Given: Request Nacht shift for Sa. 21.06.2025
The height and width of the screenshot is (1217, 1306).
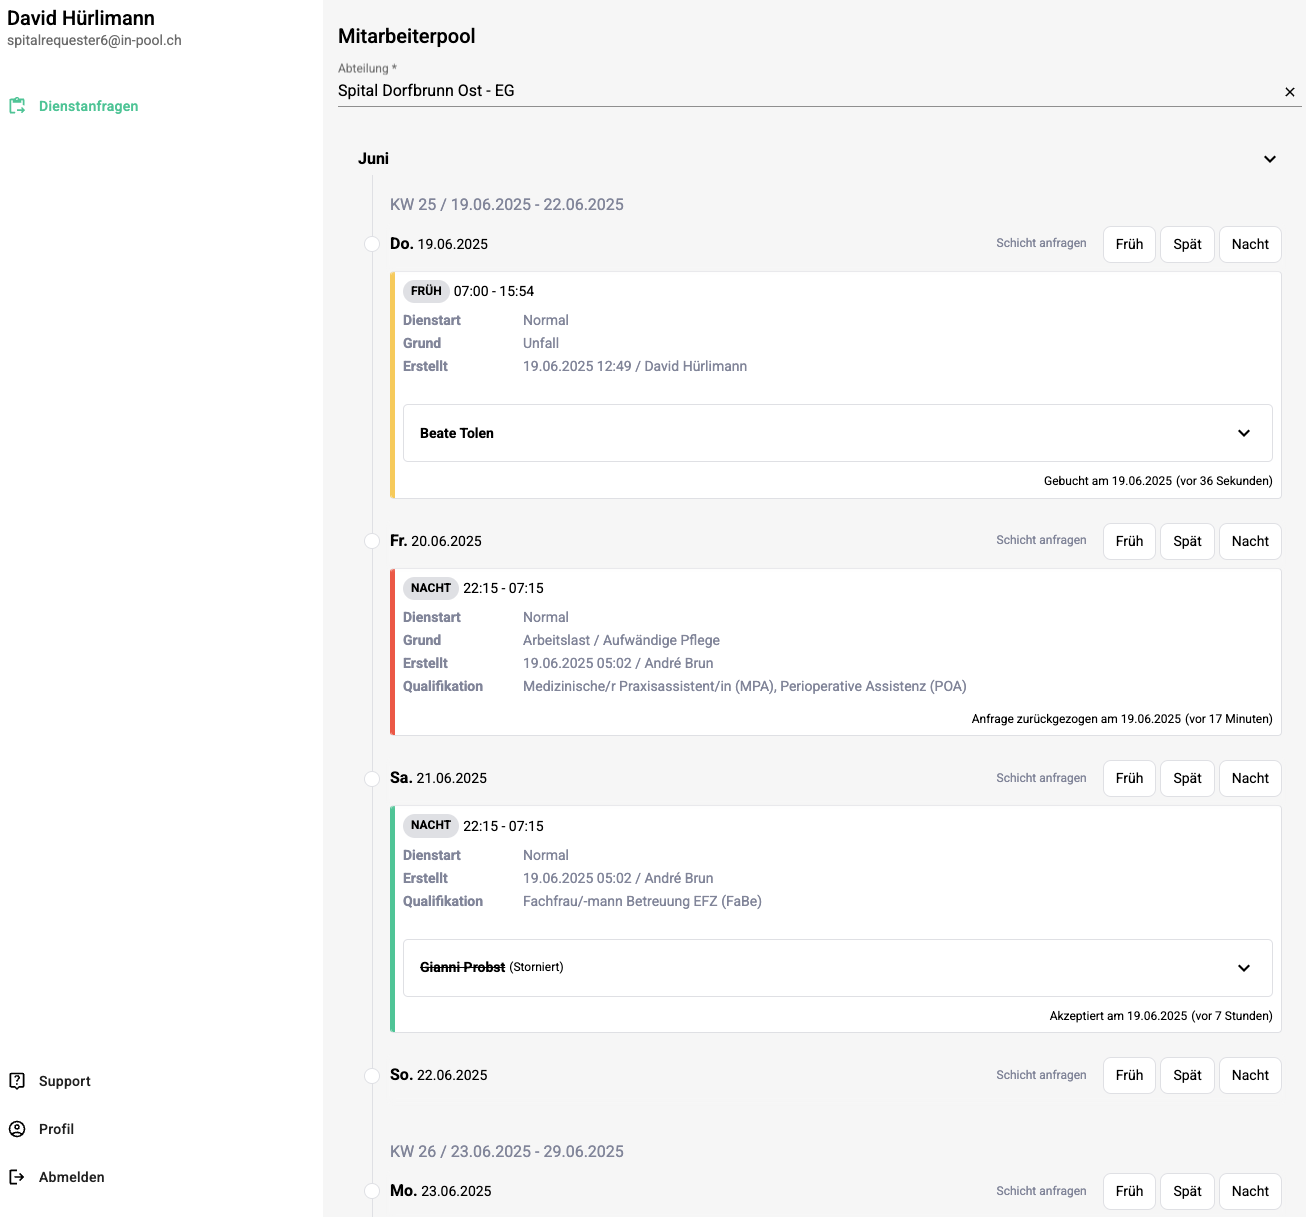Looking at the screenshot, I should (x=1250, y=778).
